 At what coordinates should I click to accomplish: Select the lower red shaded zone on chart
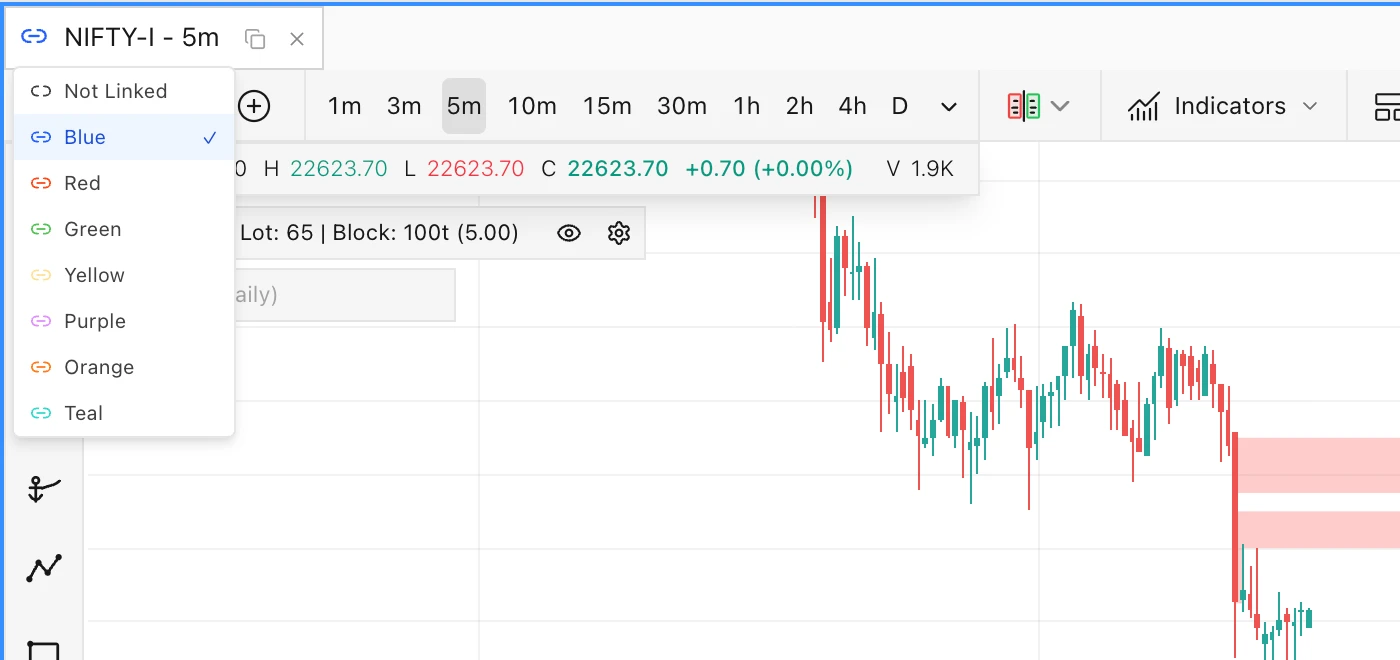pyautogui.click(x=1320, y=530)
